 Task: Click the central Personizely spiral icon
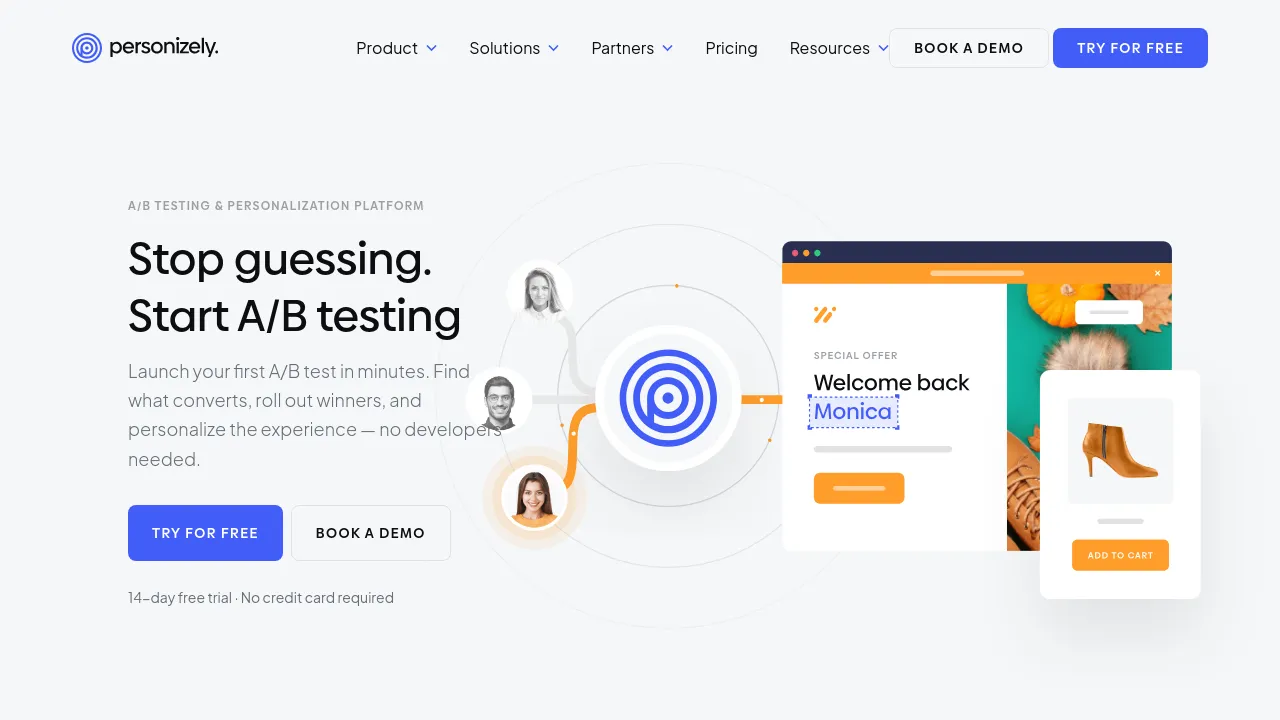tap(668, 398)
